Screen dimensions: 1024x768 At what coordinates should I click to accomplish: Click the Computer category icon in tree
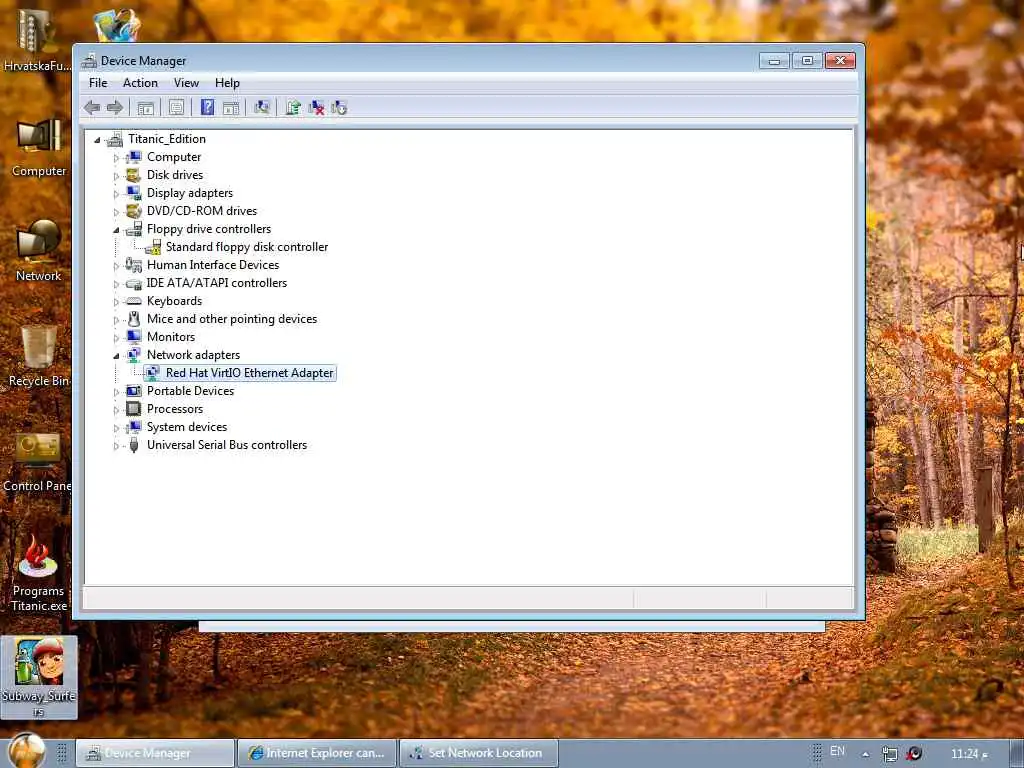(134, 157)
